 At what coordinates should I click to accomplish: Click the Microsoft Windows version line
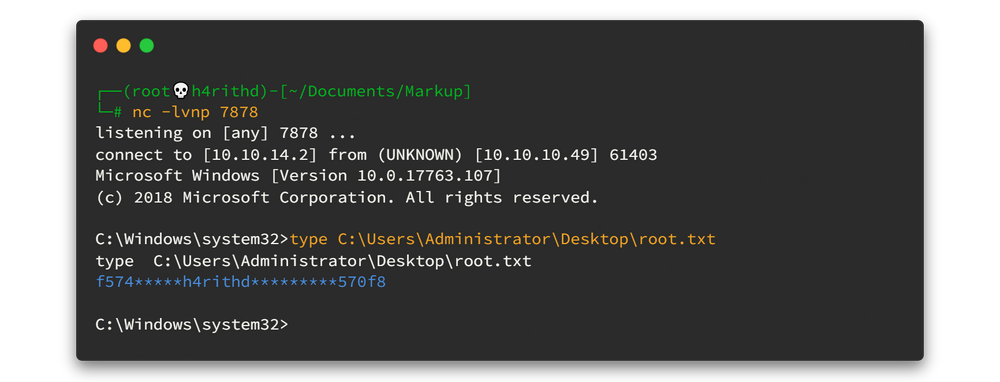(x=298, y=176)
